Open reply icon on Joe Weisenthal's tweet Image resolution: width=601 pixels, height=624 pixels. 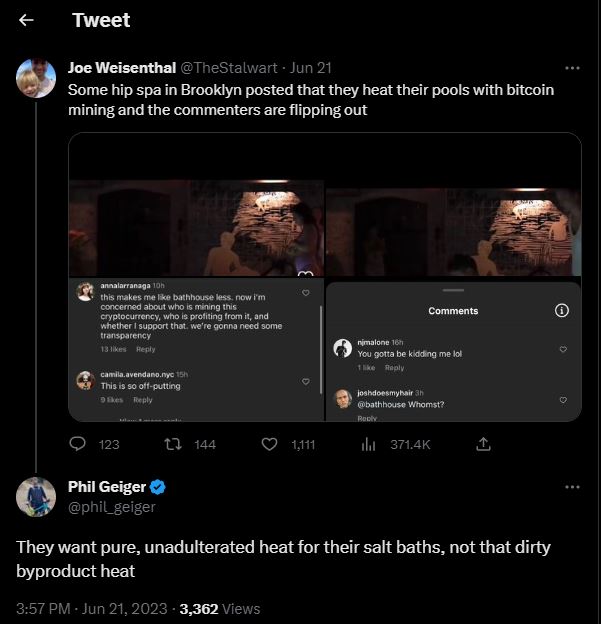(79, 444)
